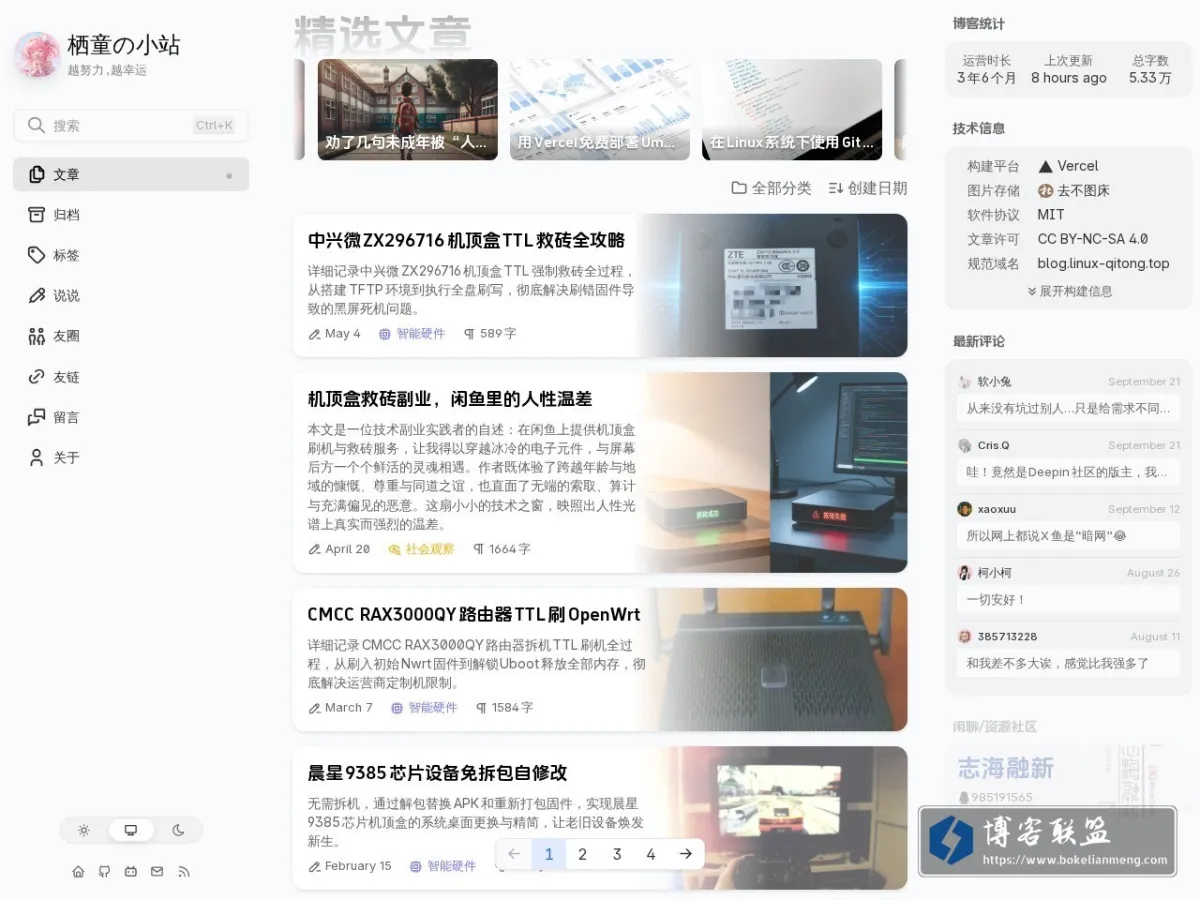
Task: Go to previous page arrow in pagination
Action: pos(514,854)
